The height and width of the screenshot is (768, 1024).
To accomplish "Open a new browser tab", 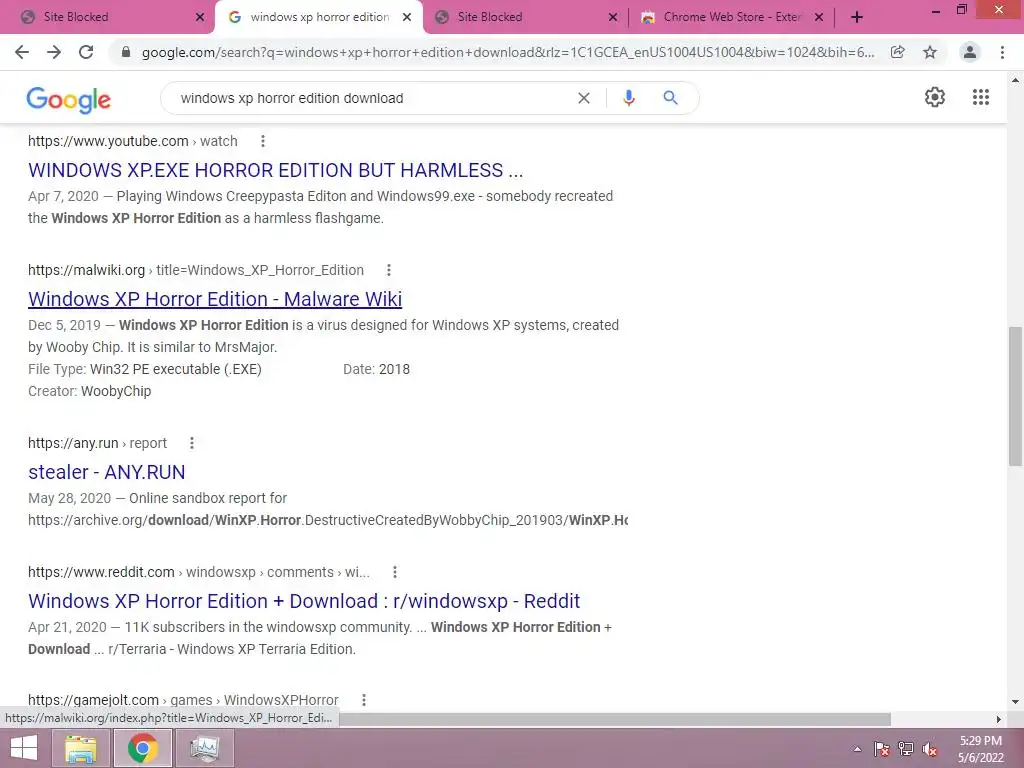I will pyautogui.click(x=857, y=17).
